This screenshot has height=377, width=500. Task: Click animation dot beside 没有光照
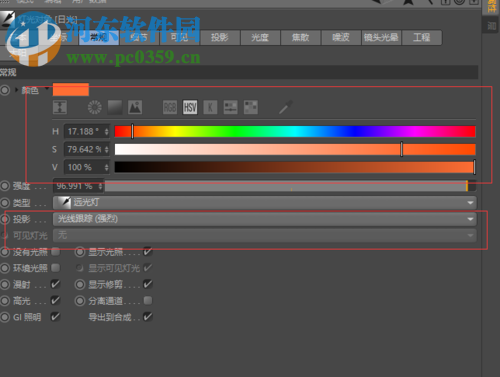pyautogui.click(x=5, y=252)
